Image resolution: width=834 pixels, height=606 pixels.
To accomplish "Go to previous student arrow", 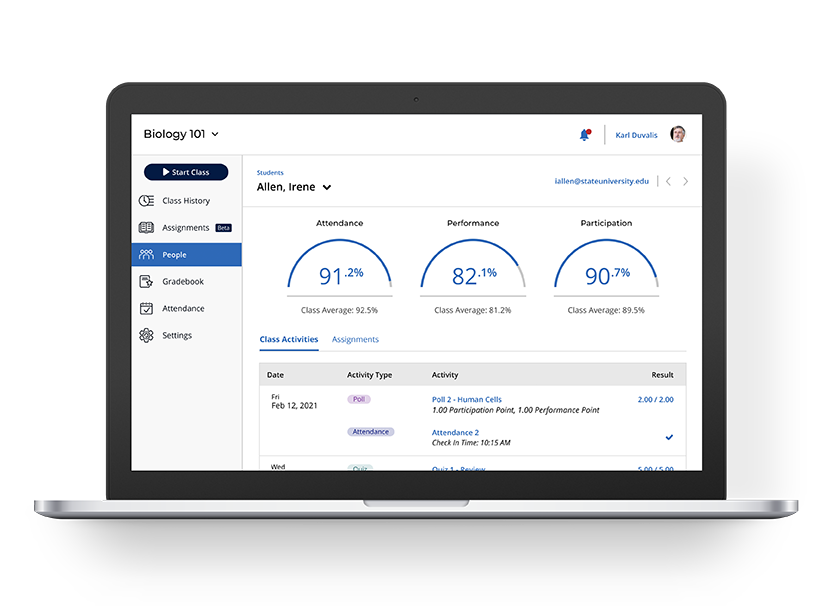I will pyautogui.click(x=669, y=181).
